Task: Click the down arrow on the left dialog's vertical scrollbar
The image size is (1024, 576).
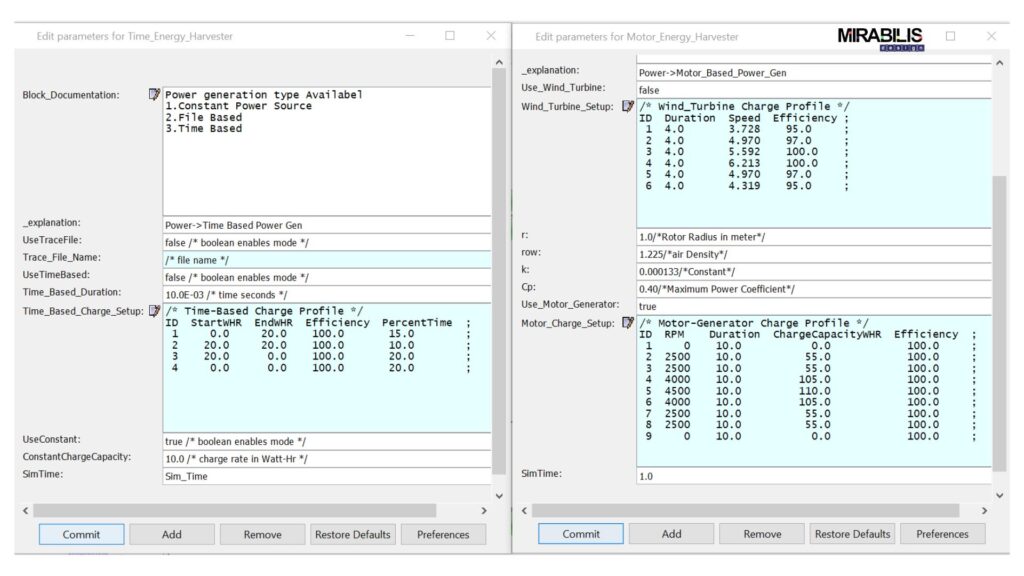Action: pyautogui.click(x=500, y=496)
